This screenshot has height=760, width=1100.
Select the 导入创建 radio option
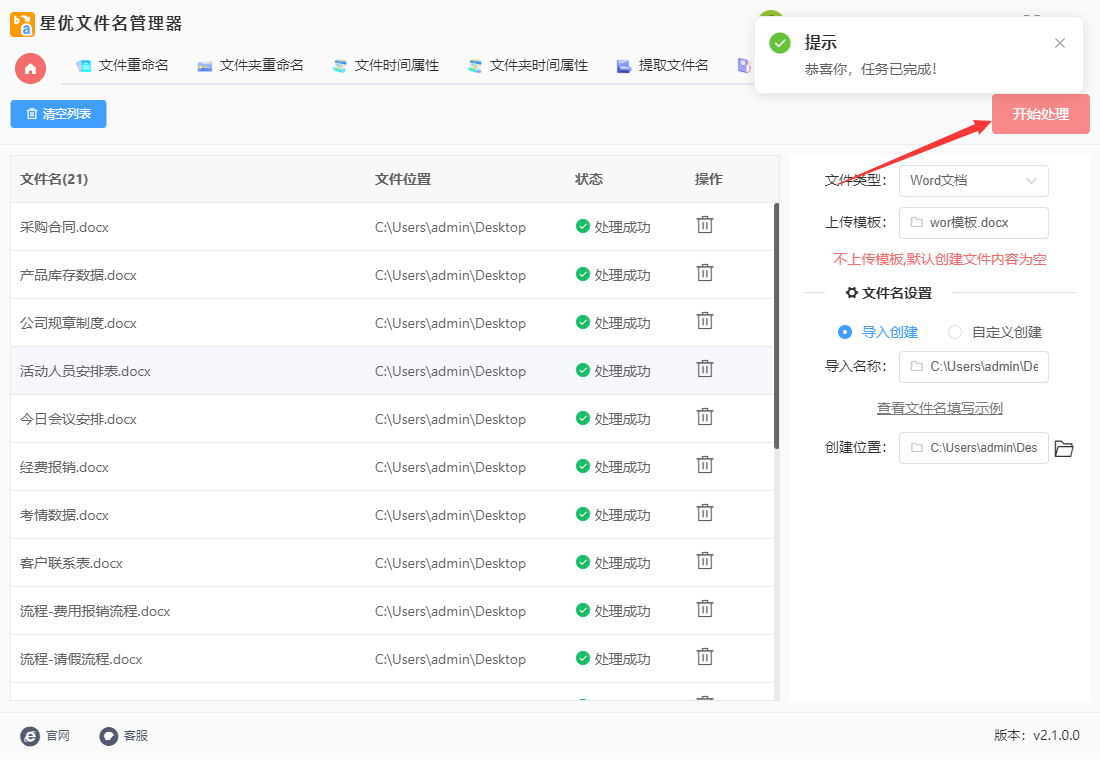845,332
